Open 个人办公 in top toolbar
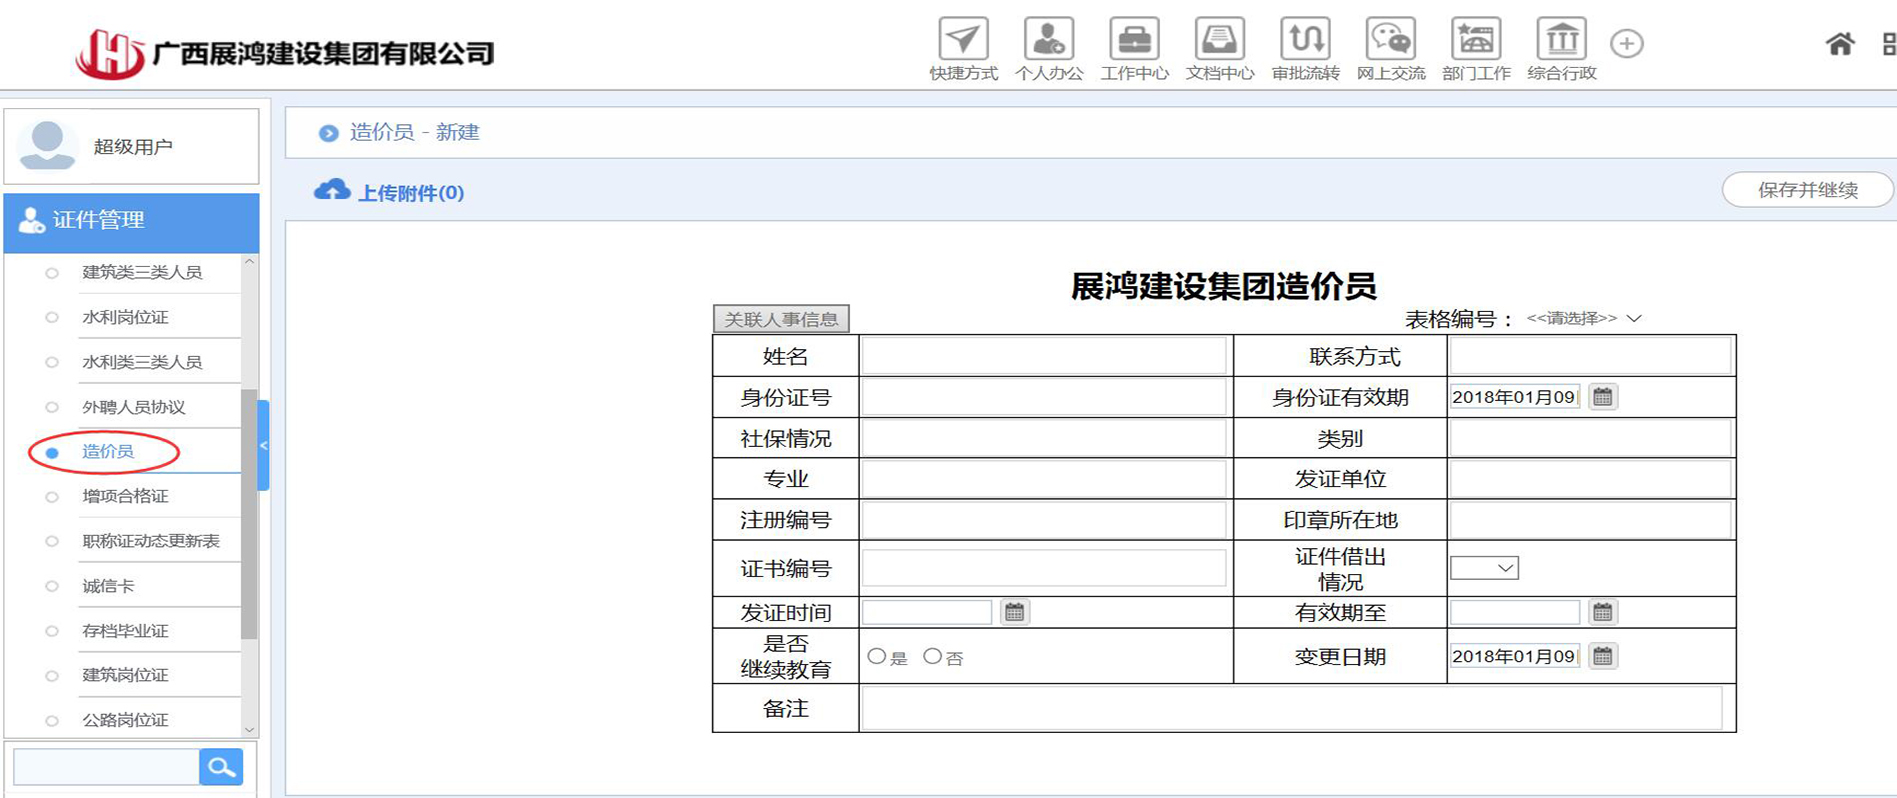 coord(1048,40)
